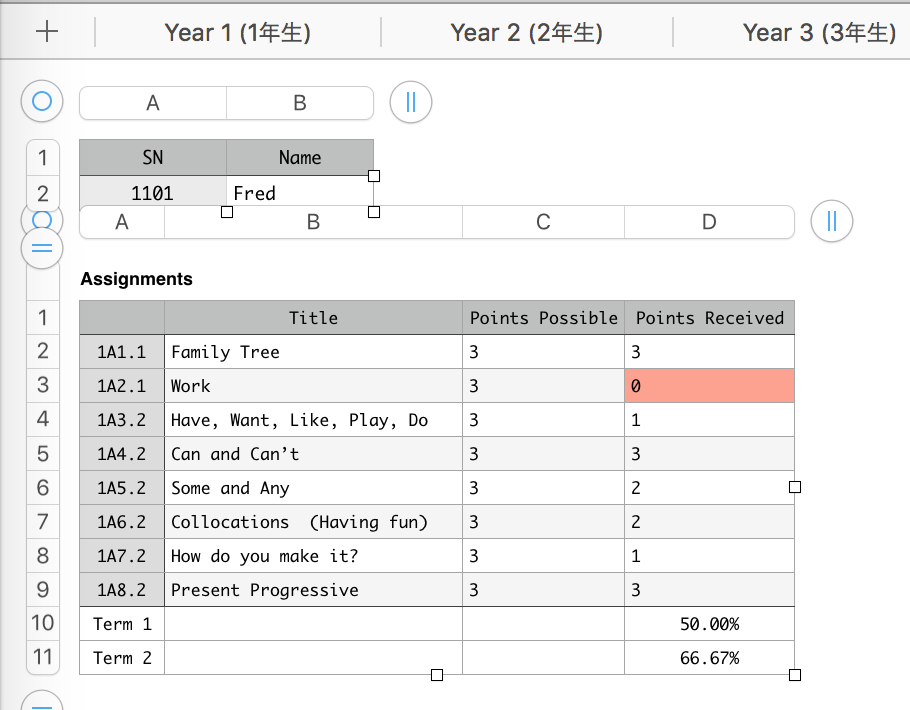
Task: Click the Family Tree title cell
Action: click(313, 352)
